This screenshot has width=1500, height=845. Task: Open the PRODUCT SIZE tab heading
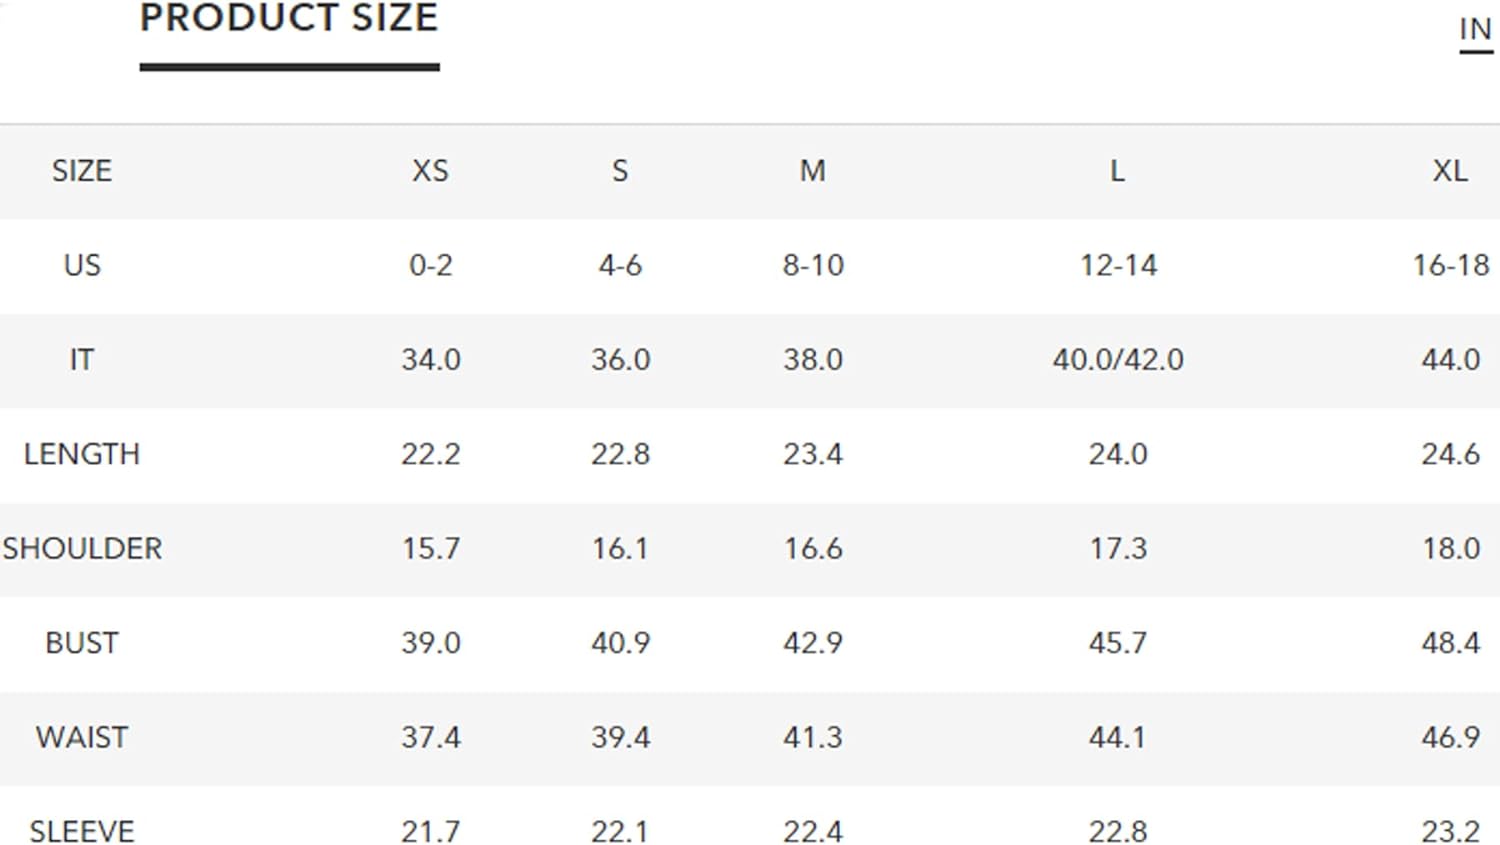(289, 18)
